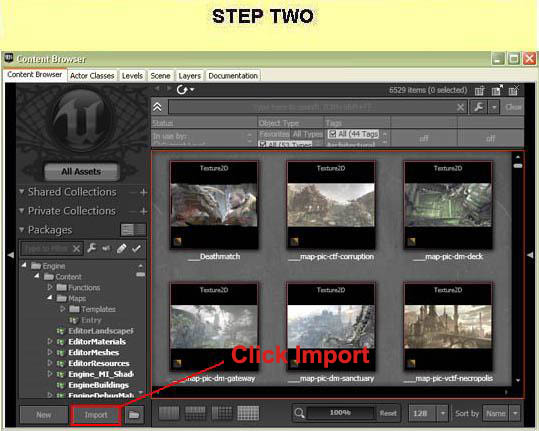This screenshot has height=431, width=539.
Task: Collapse the left panel with the arrow
Action: click(x=11, y=255)
